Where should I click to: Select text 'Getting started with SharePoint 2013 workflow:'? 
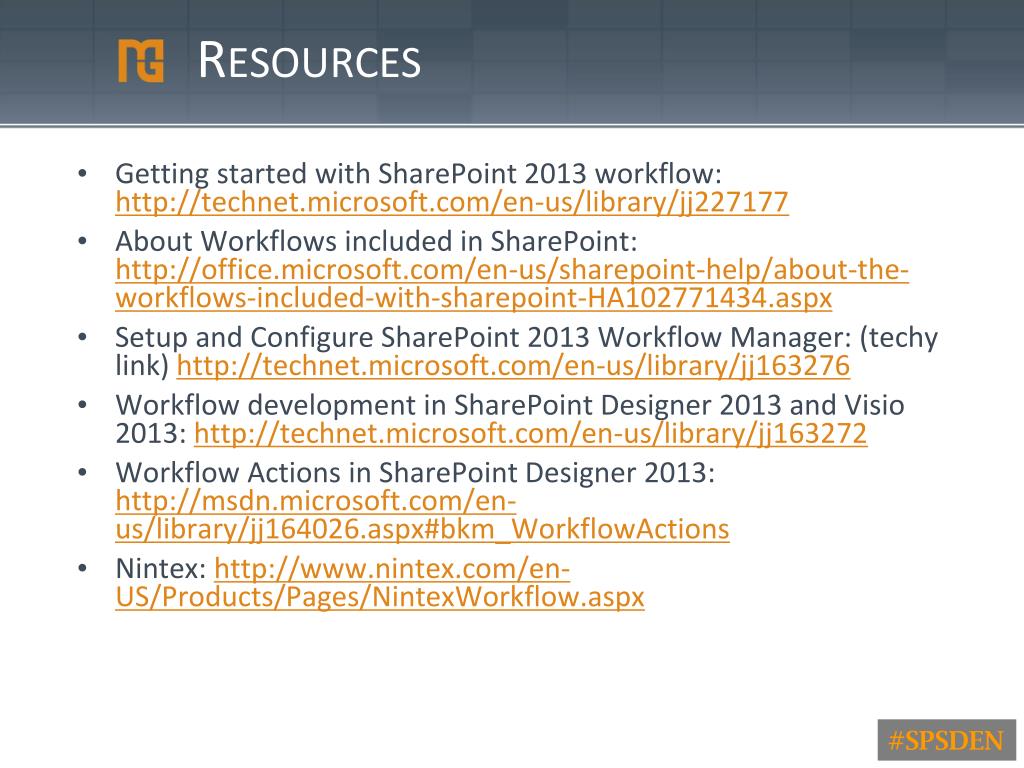coord(419,174)
